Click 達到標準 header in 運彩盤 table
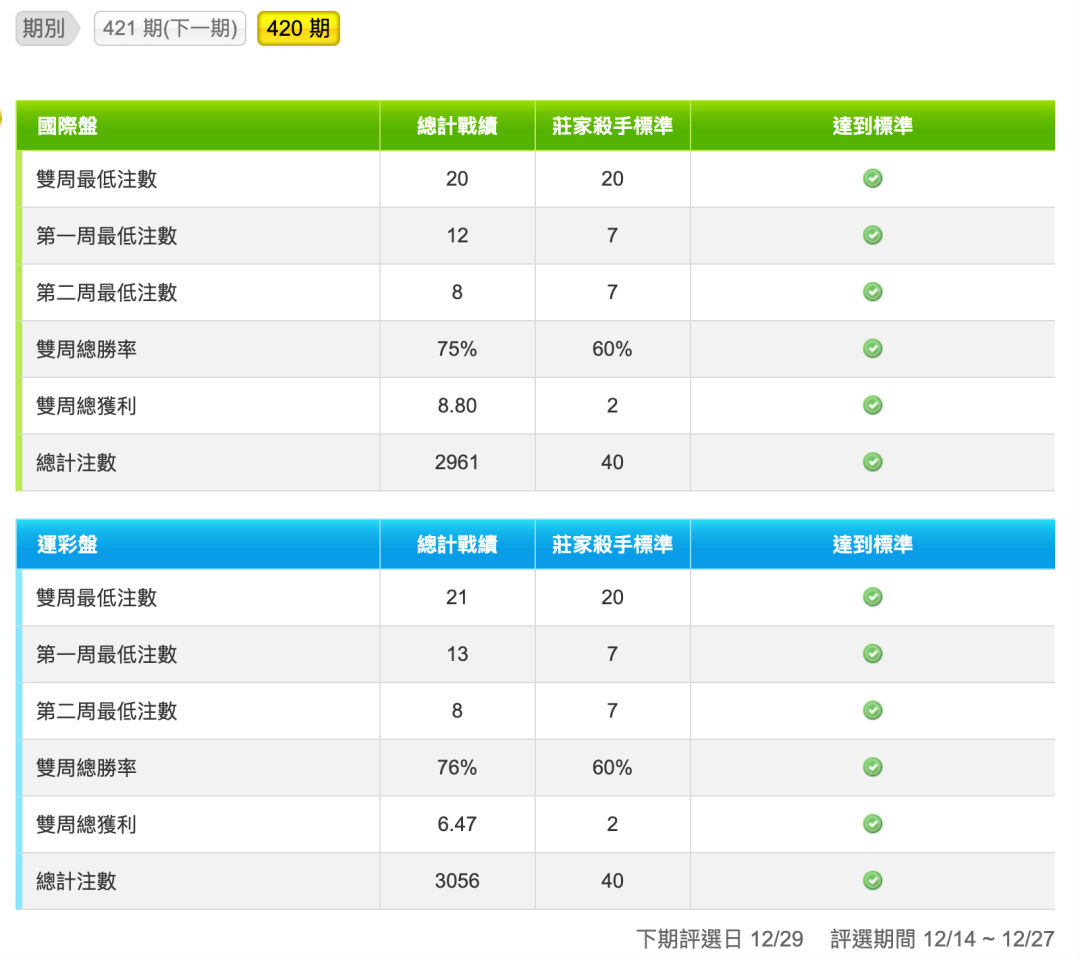The width and height of the screenshot is (1080, 960). point(872,545)
